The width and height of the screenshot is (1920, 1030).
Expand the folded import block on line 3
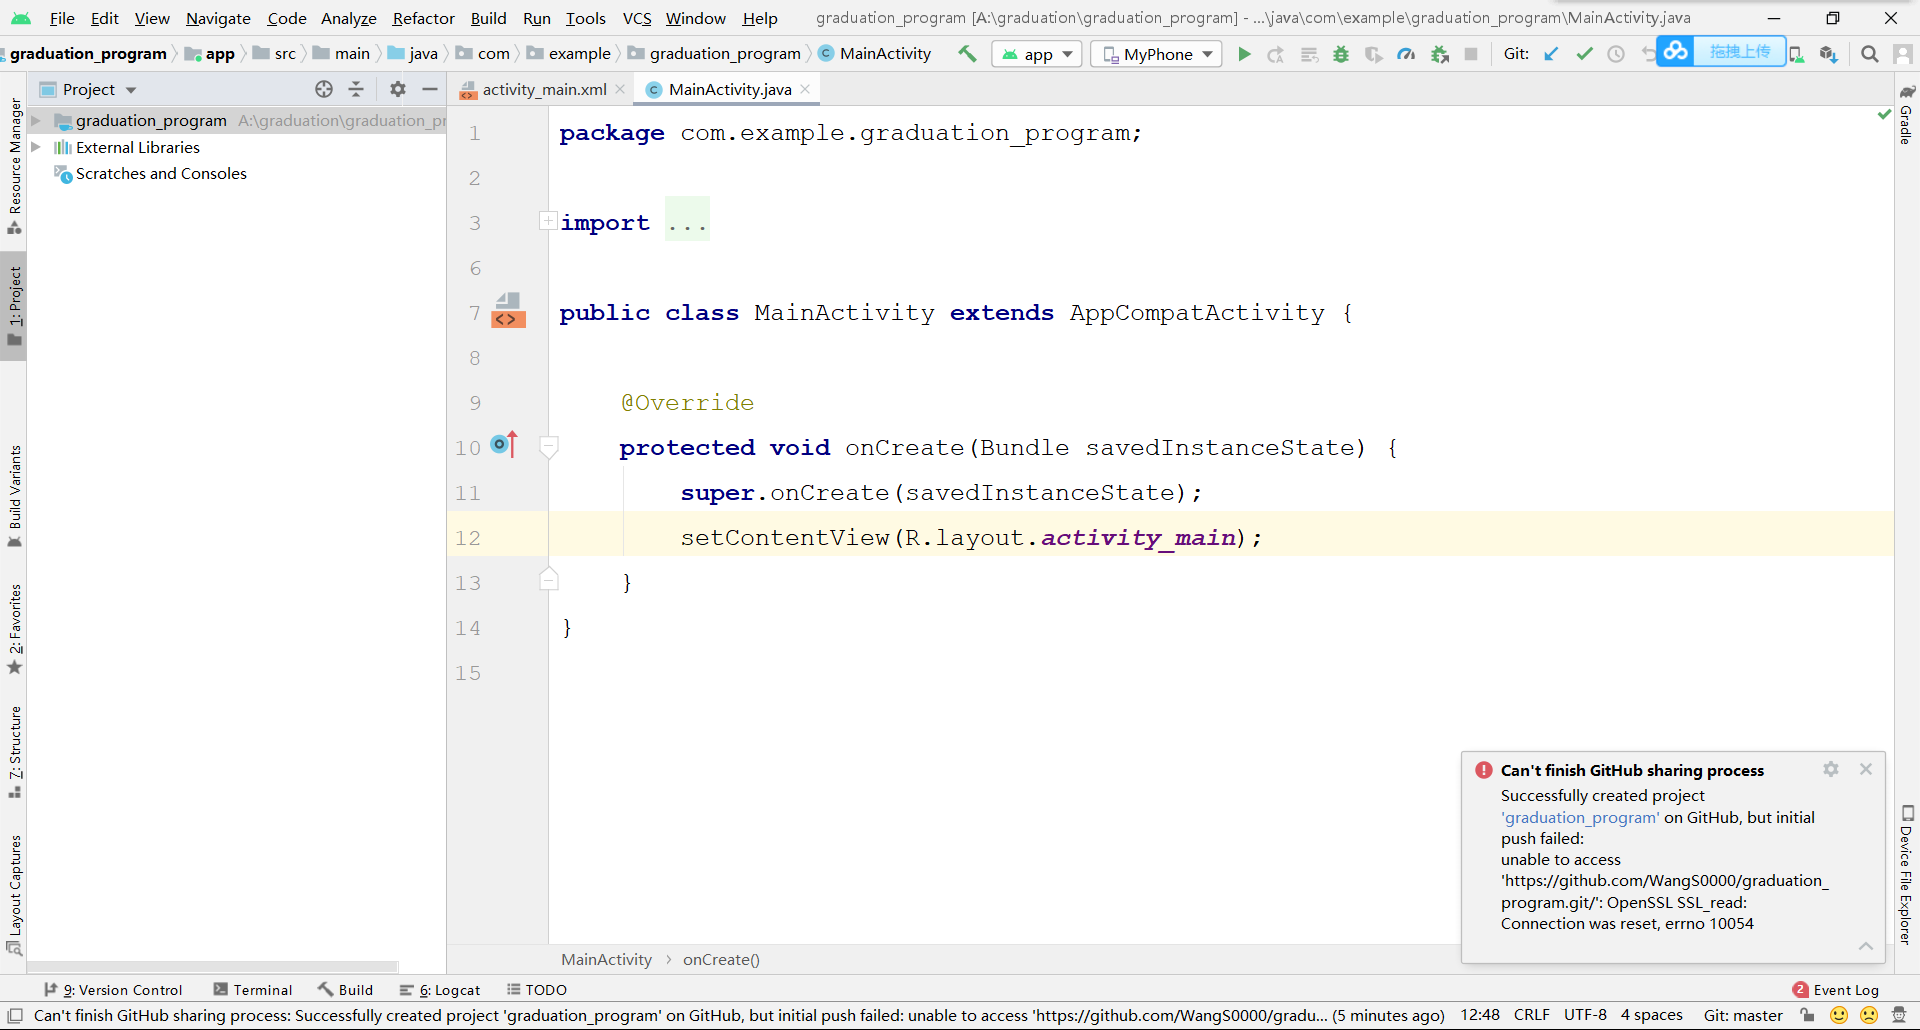(548, 220)
